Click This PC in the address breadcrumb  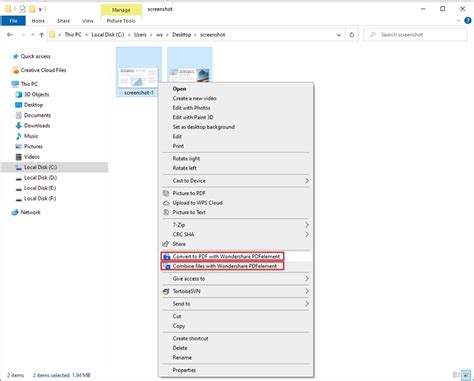pyautogui.click(x=73, y=35)
